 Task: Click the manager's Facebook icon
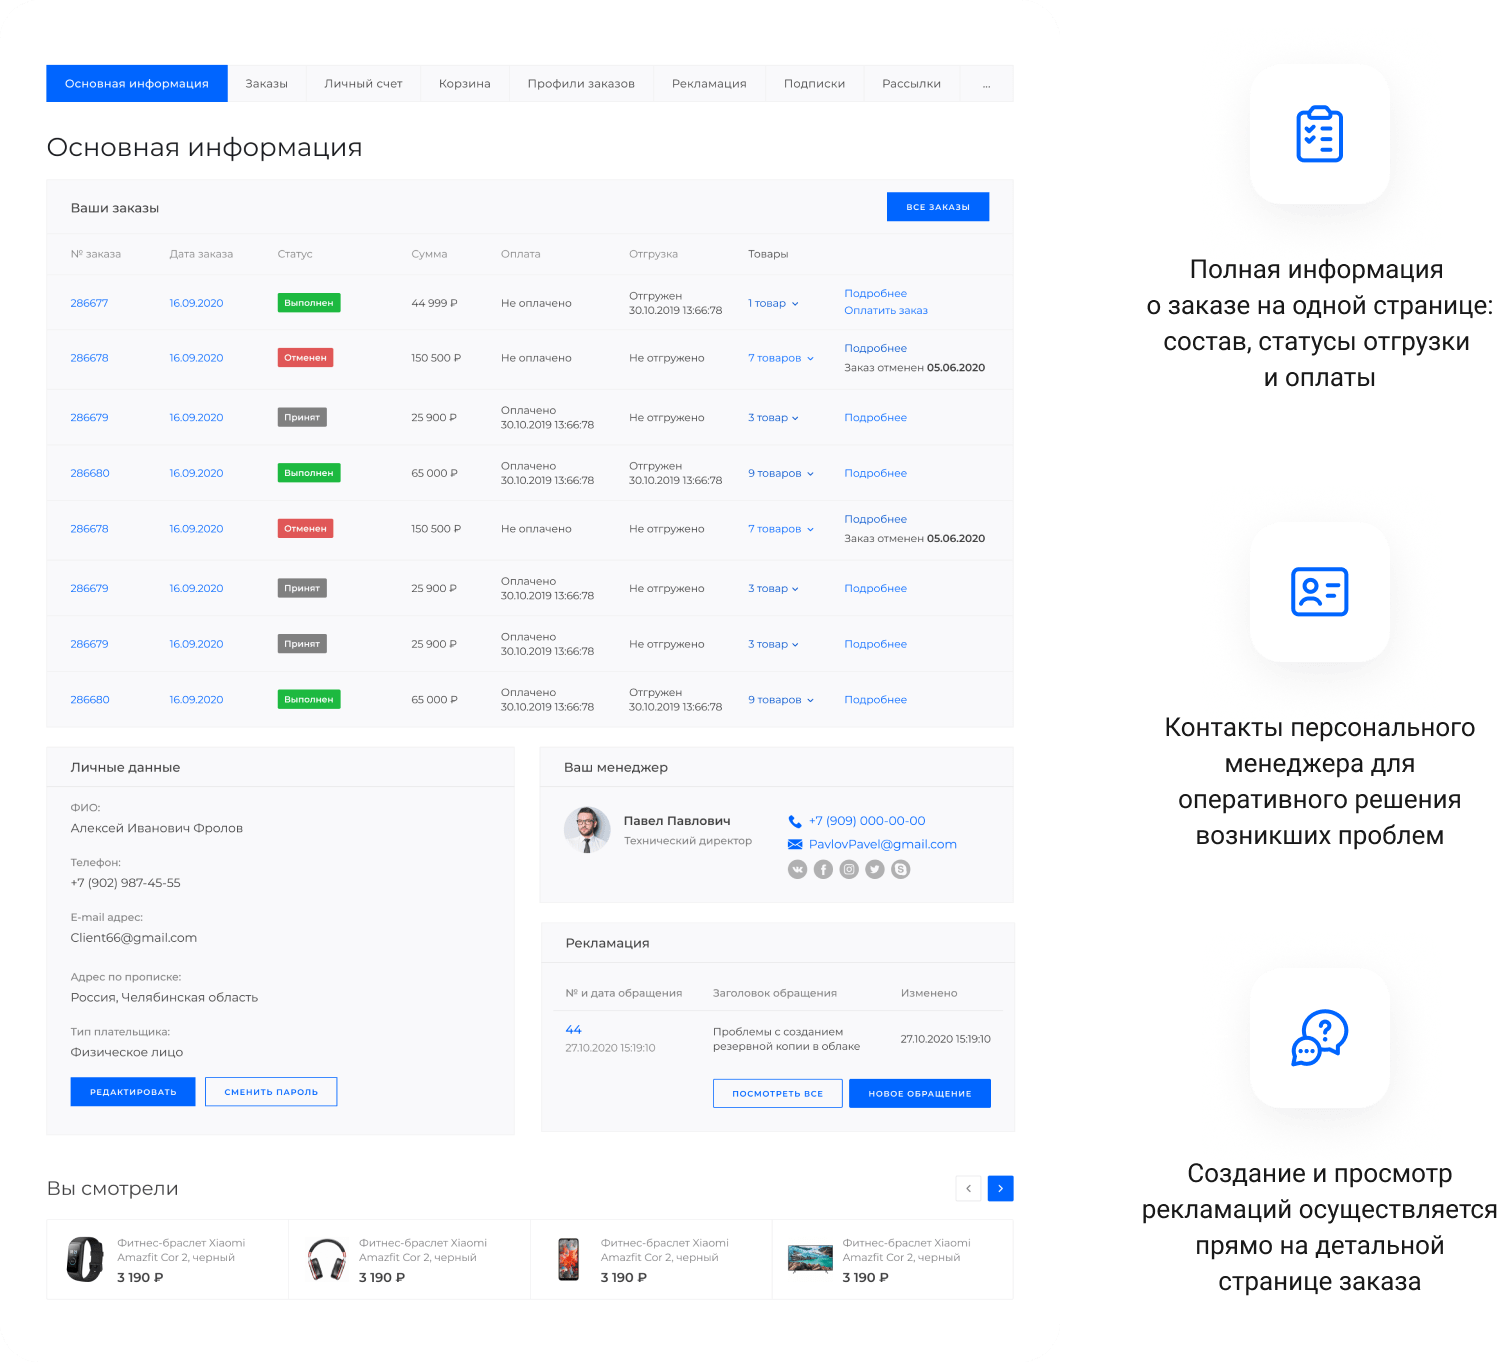(x=823, y=870)
